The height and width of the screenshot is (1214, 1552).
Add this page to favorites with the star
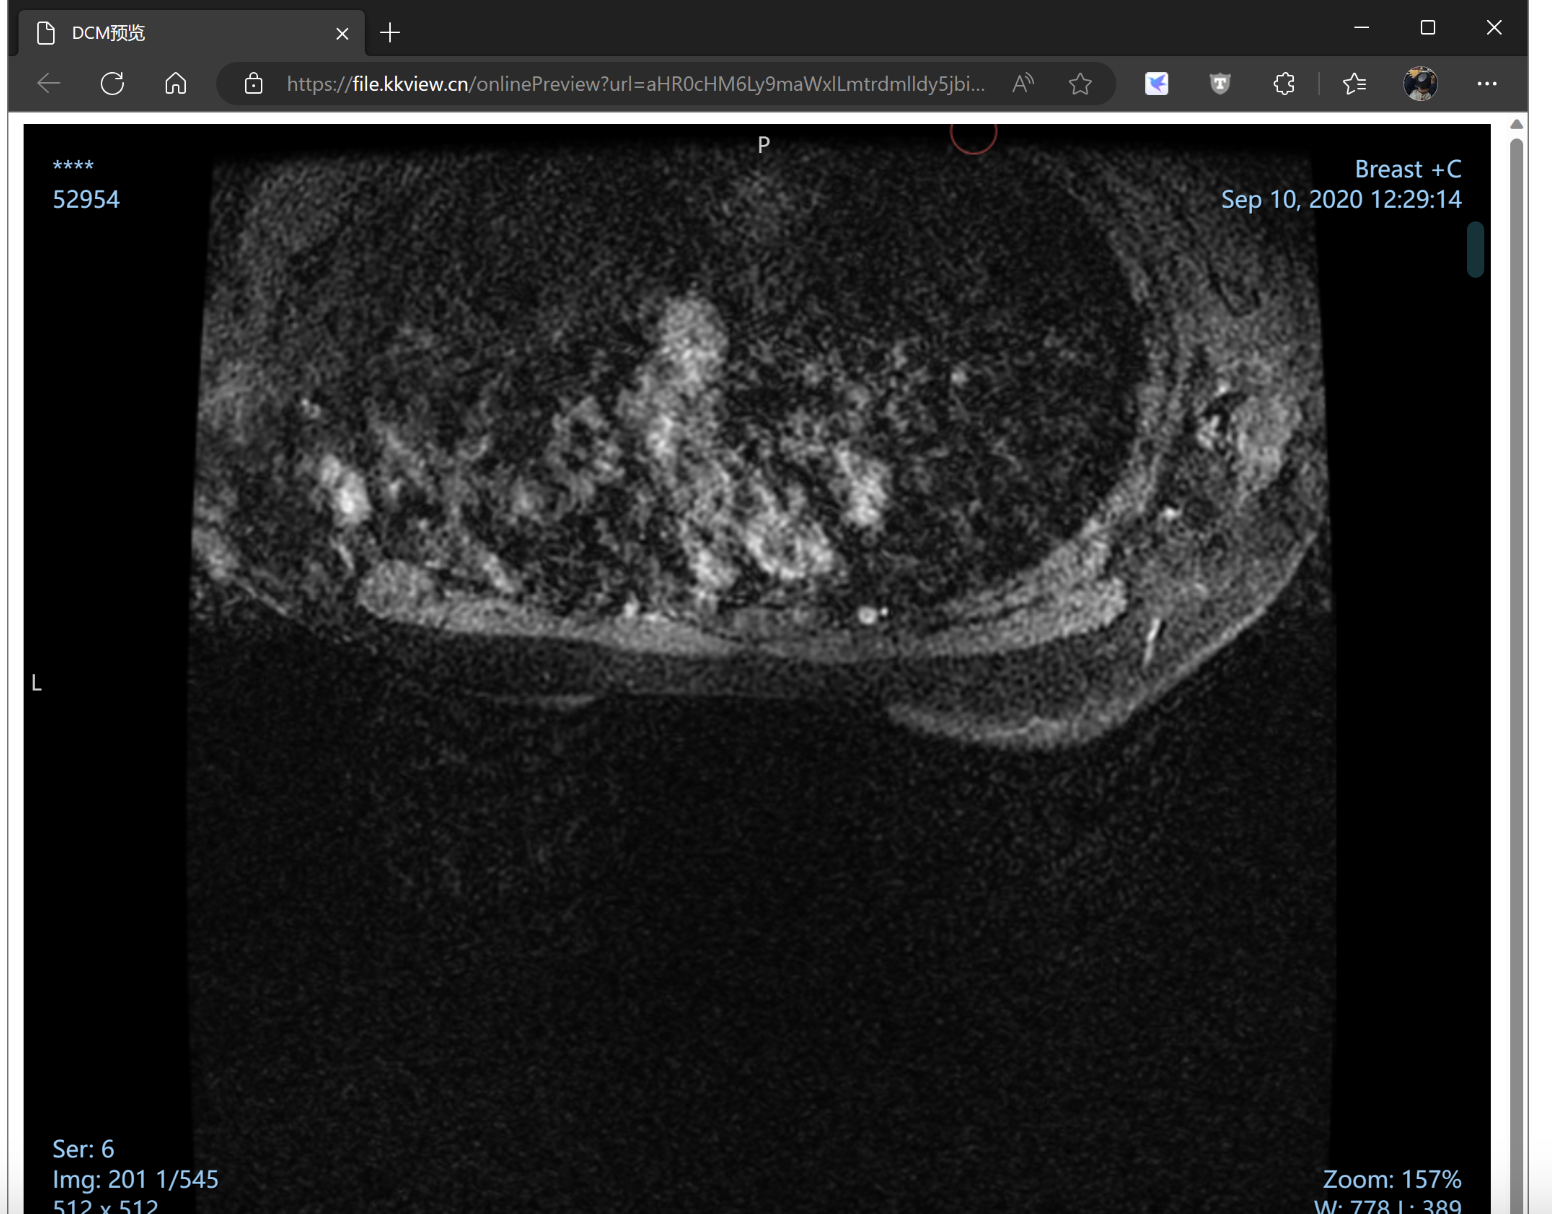[x=1080, y=84]
